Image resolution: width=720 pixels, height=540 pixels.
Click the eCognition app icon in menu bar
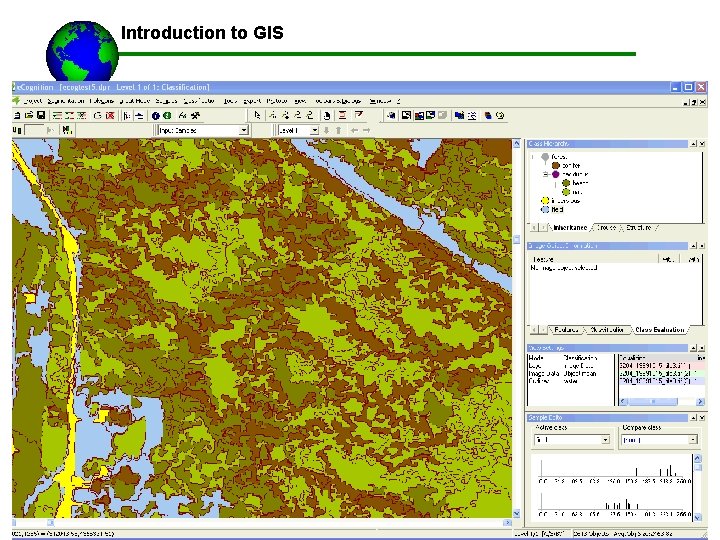(17, 101)
